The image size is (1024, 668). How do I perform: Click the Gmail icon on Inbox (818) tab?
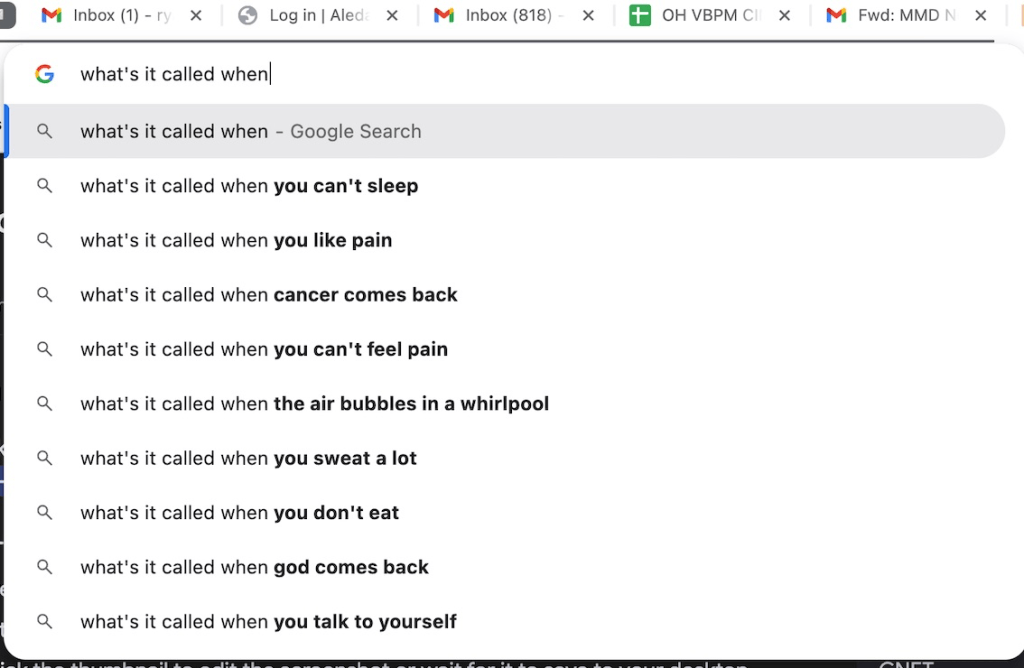(444, 16)
